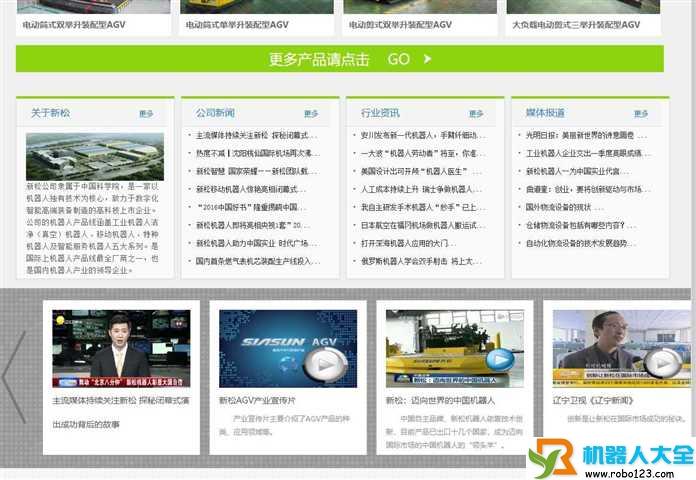This screenshot has width=696, height=480.
Task: Open article 安川发布新一代机器人
Action: (423, 135)
